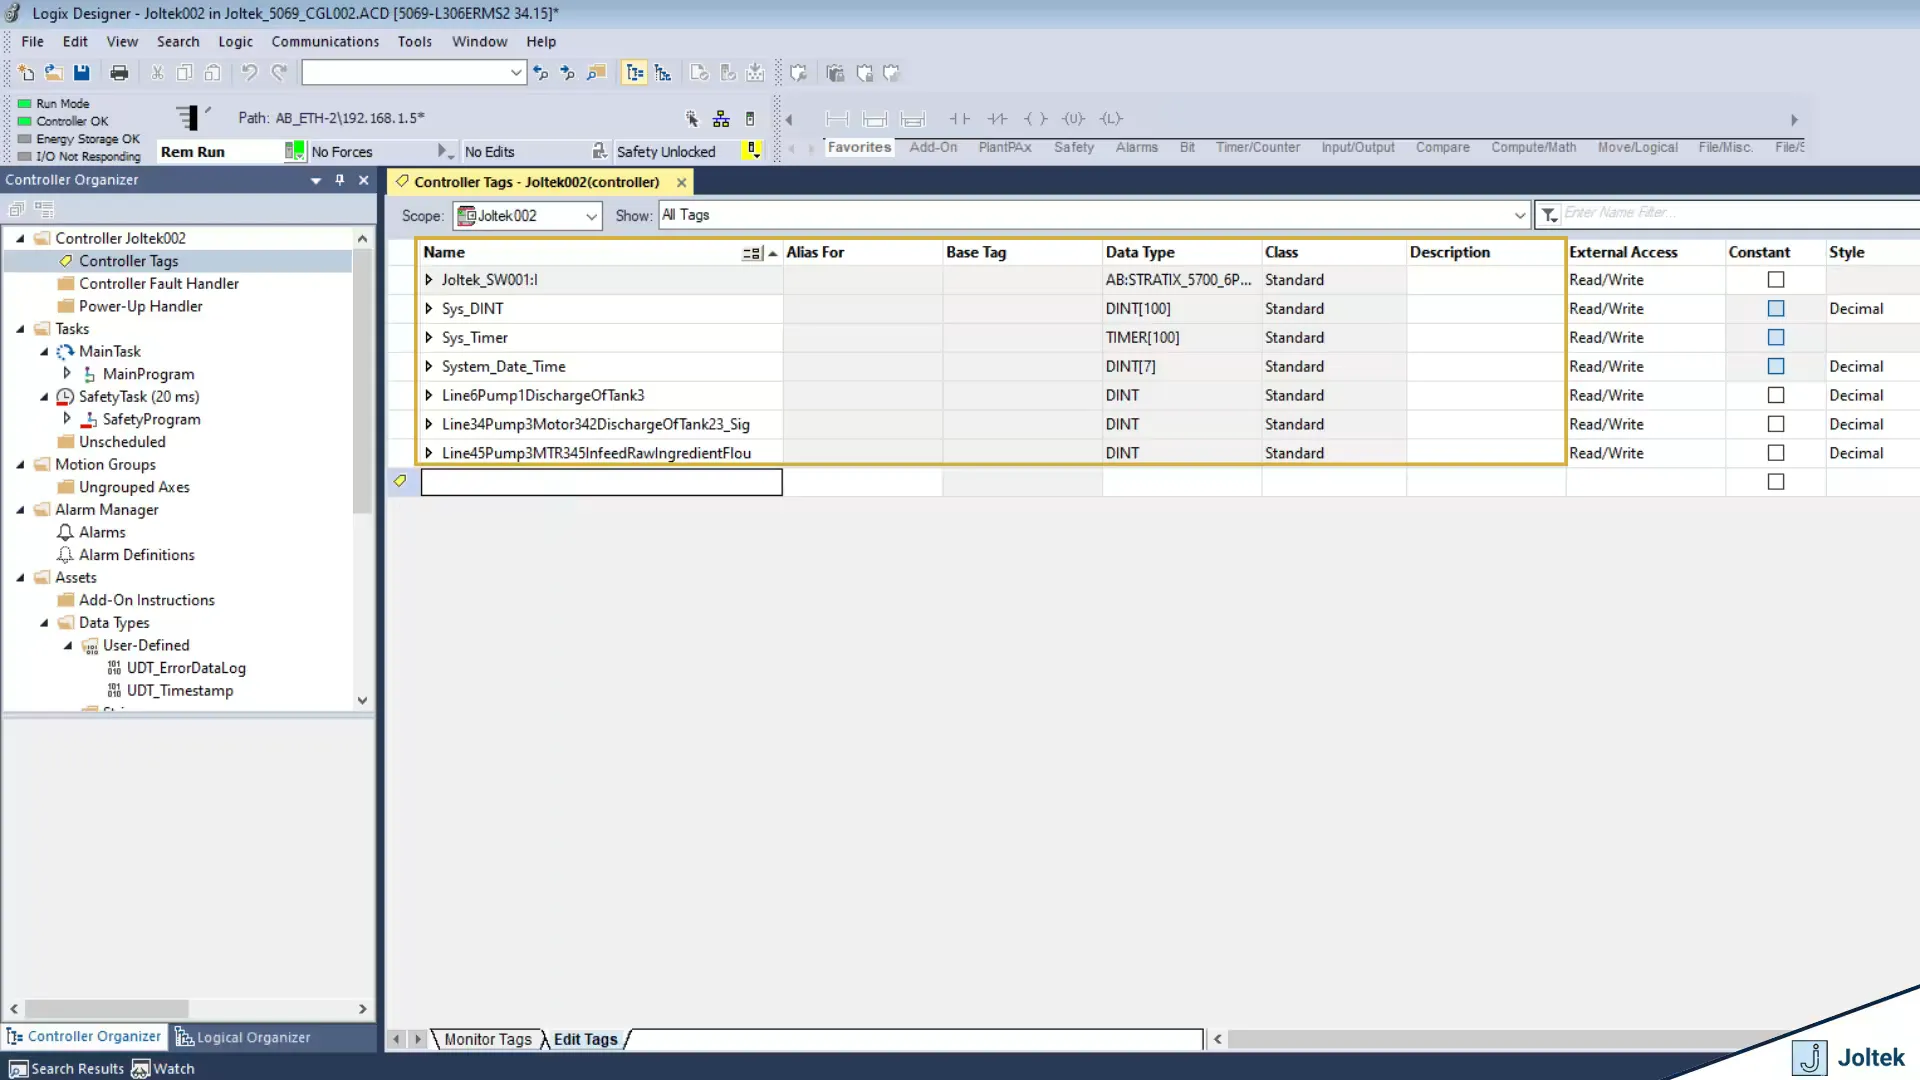Insert an Examine On (XIC) contact
Screen dimensions: 1920x1080
(x=959, y=119)
